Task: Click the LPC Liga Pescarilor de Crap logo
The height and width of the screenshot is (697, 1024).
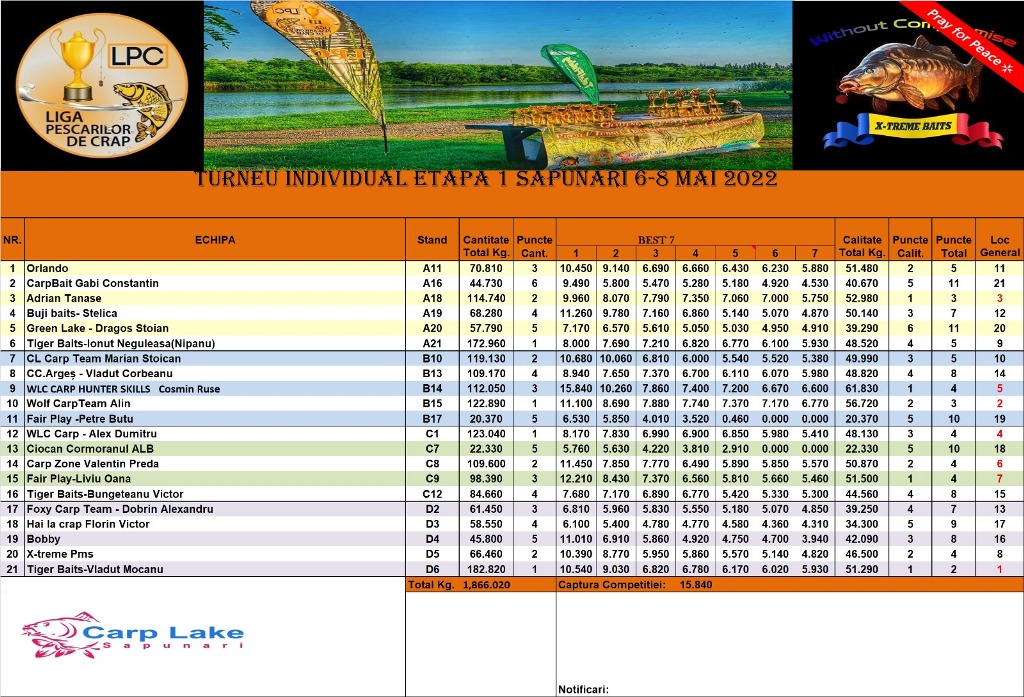Action: coord(100,90)
